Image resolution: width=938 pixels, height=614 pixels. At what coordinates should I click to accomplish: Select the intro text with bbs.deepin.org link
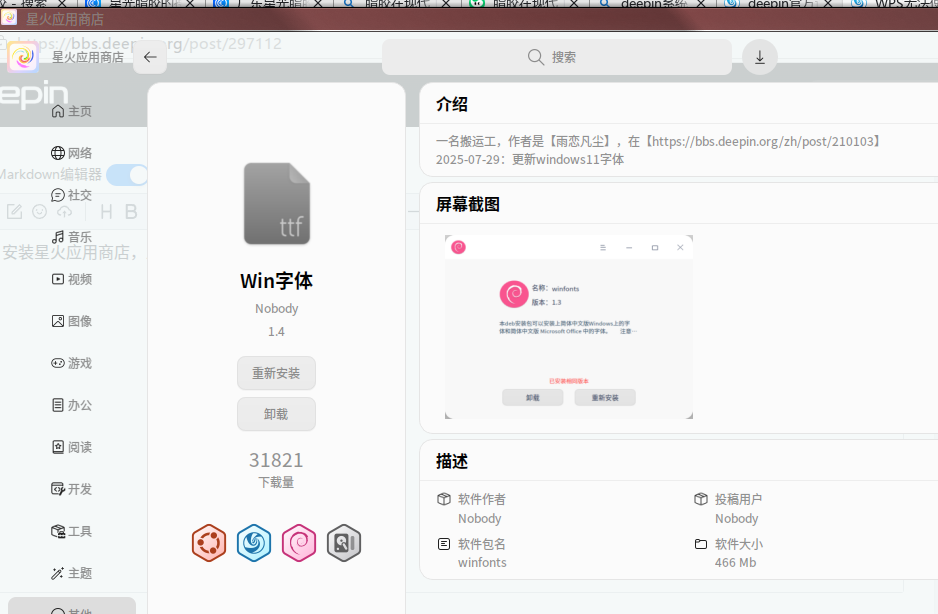pyautogui.click(x=659, y=141)
